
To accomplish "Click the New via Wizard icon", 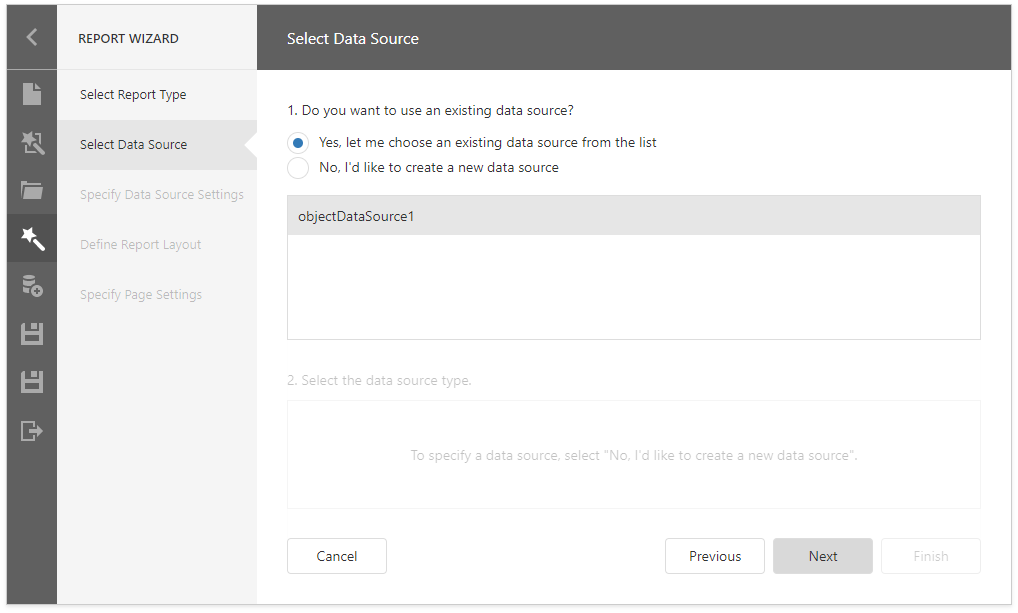I will point(32,144).
